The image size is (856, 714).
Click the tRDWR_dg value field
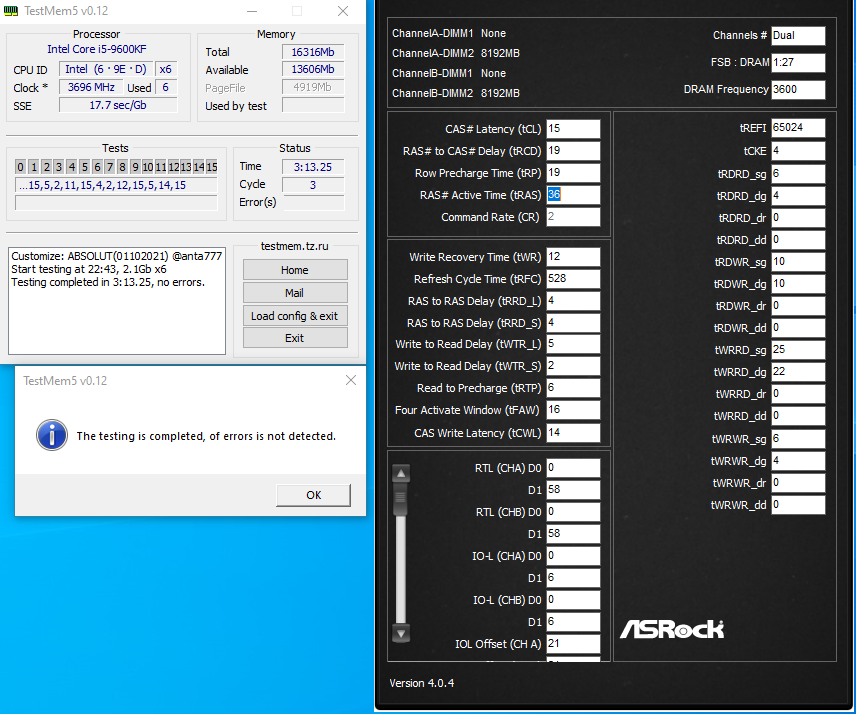pos(798,283)
